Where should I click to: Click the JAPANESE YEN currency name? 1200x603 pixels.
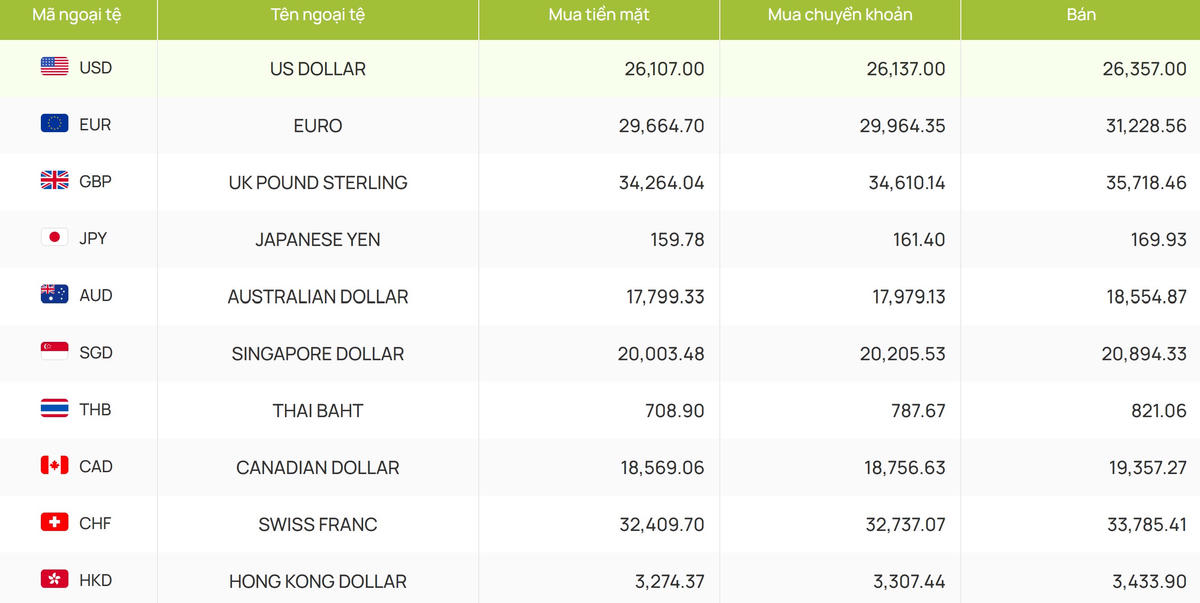[x=318, y=240]
